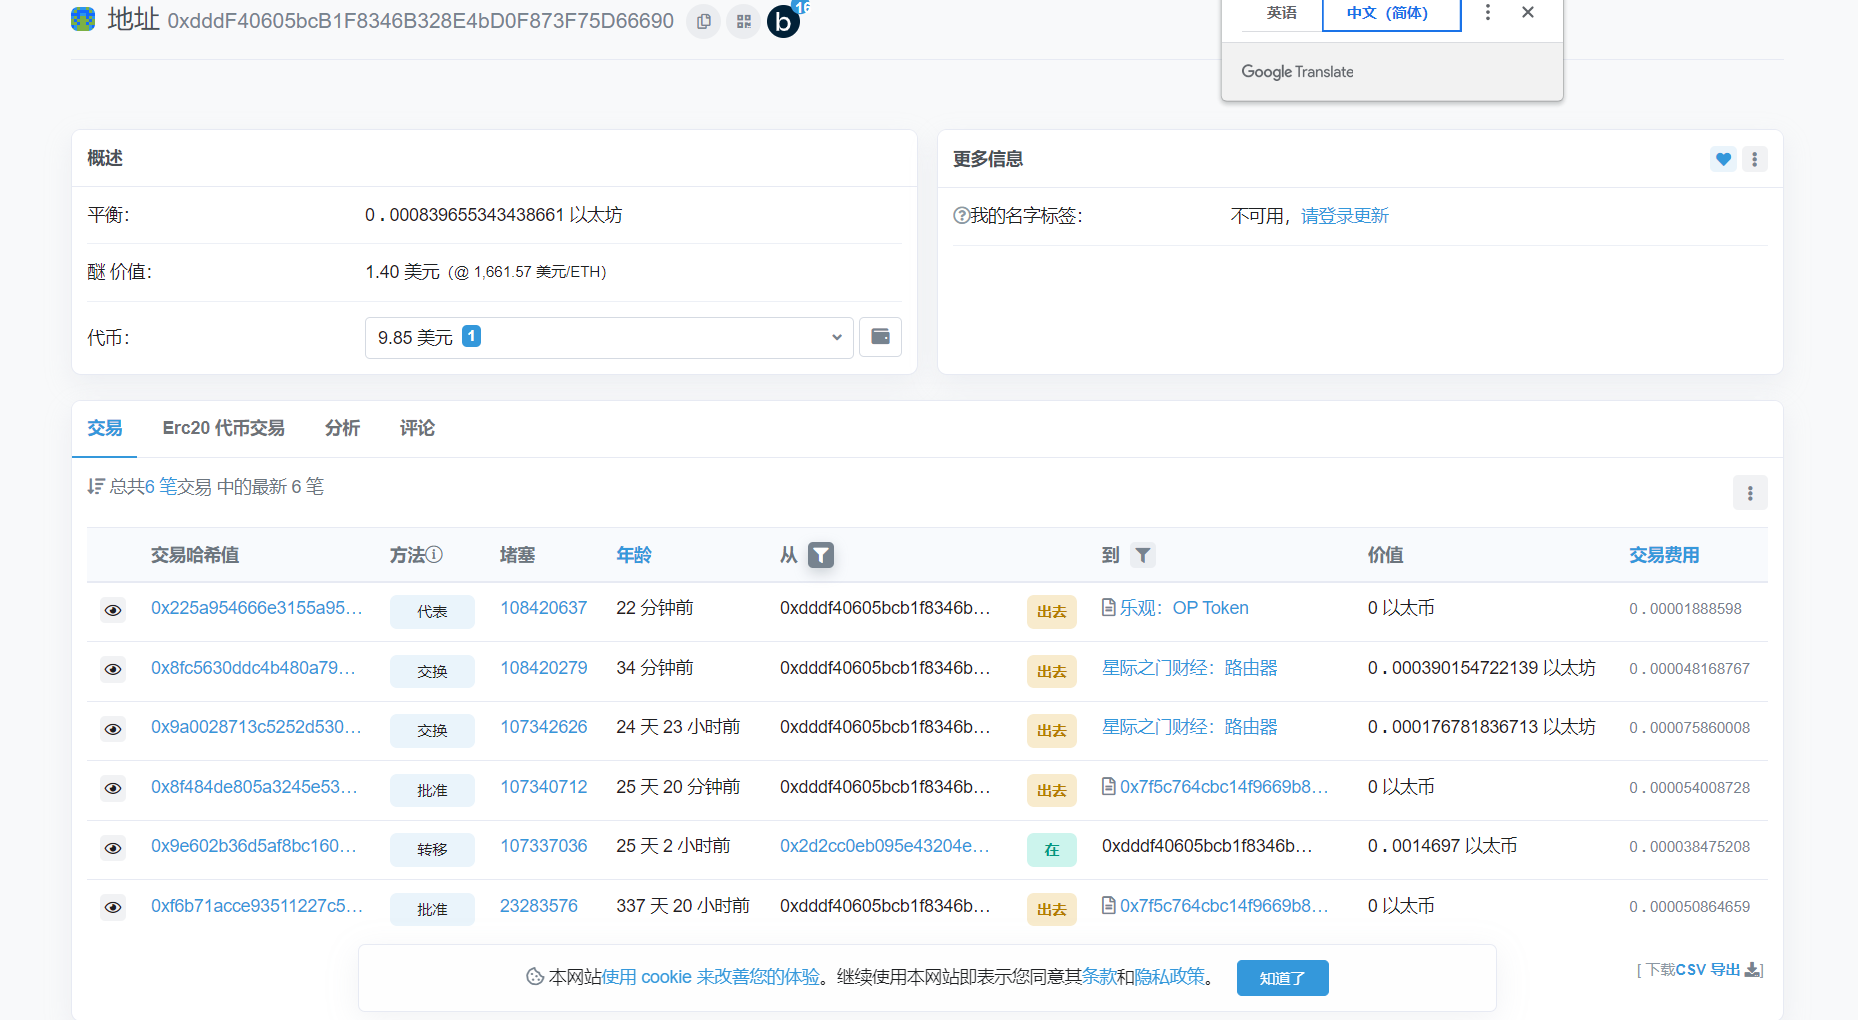Open the 分析 tab
Viewport: 1858px width, 1020px height.
342,428
